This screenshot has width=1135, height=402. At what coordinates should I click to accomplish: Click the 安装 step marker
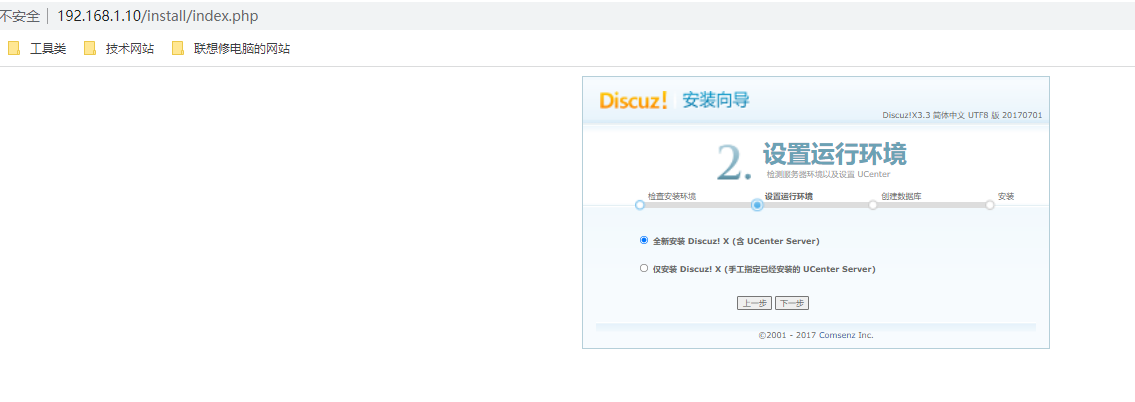point(990,205)
